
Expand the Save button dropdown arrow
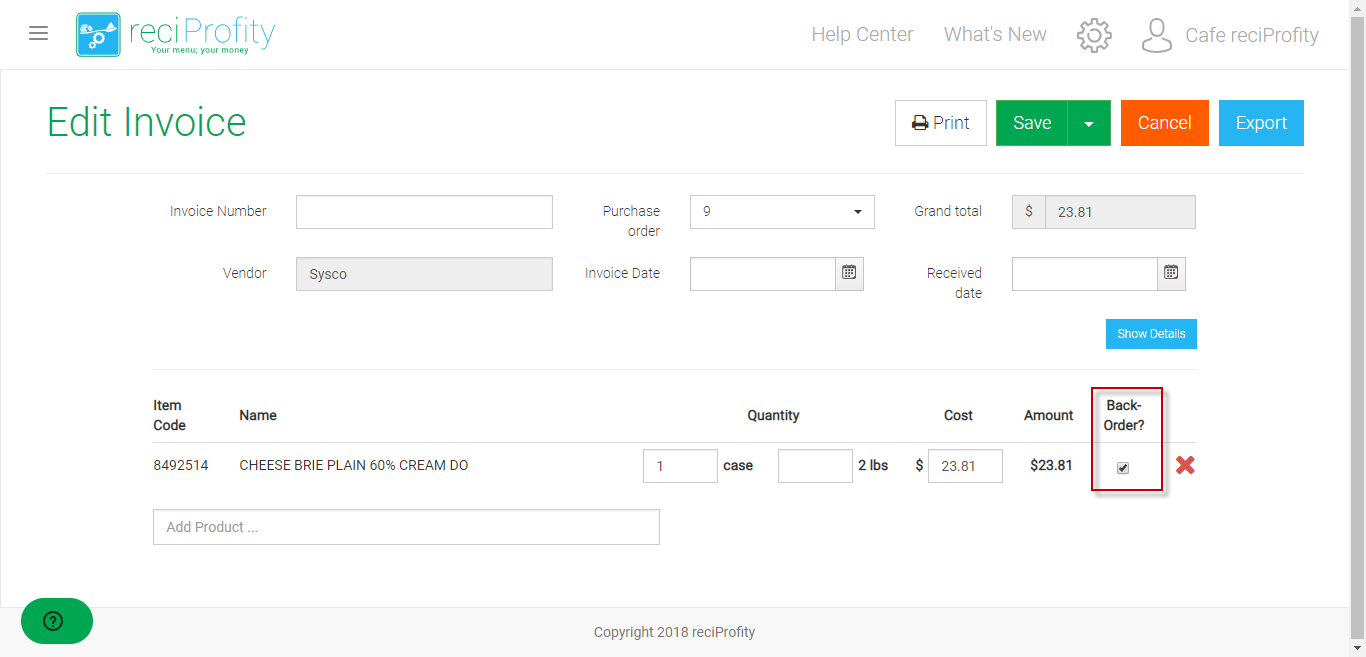click(1089, 123)
